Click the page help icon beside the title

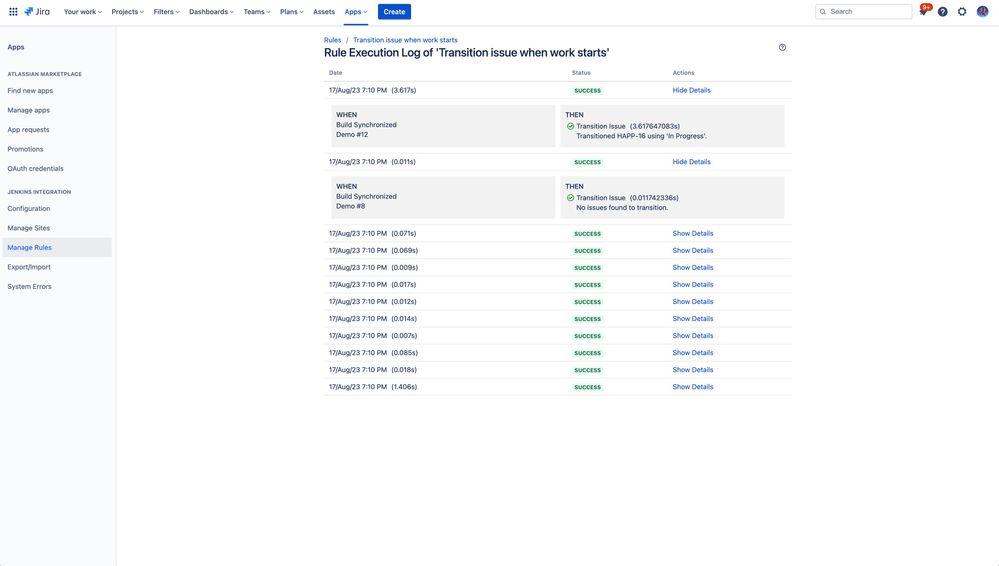click(x=782, y=47)
